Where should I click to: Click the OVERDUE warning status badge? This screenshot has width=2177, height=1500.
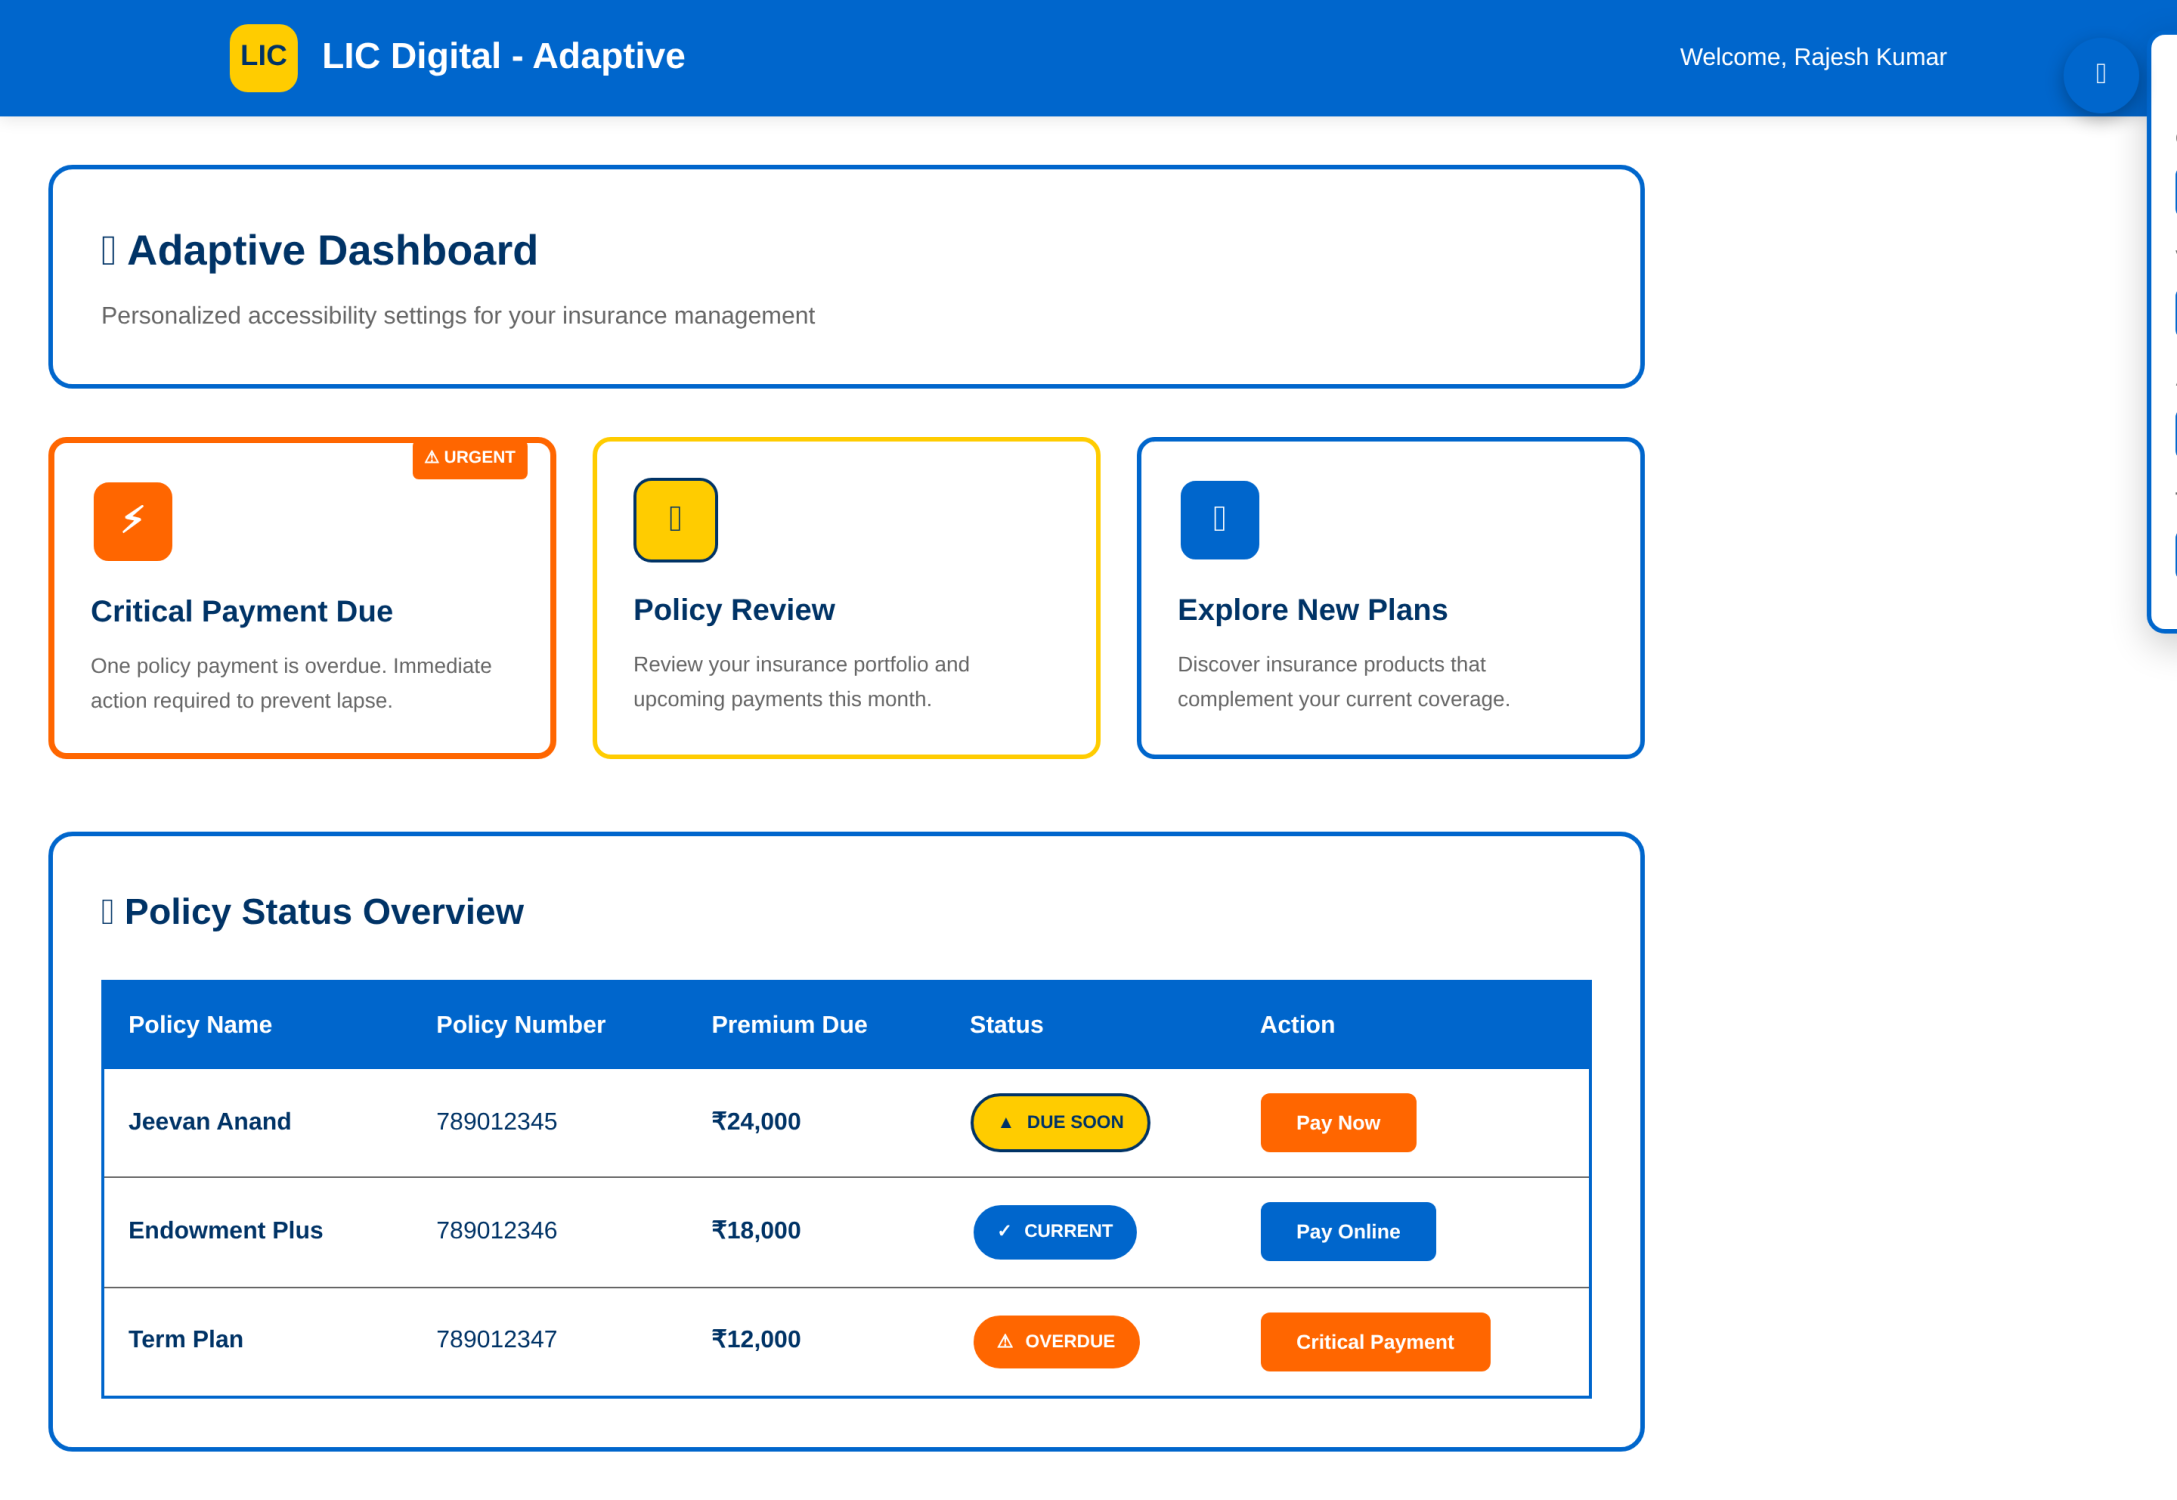(x=1055, y=1341)
